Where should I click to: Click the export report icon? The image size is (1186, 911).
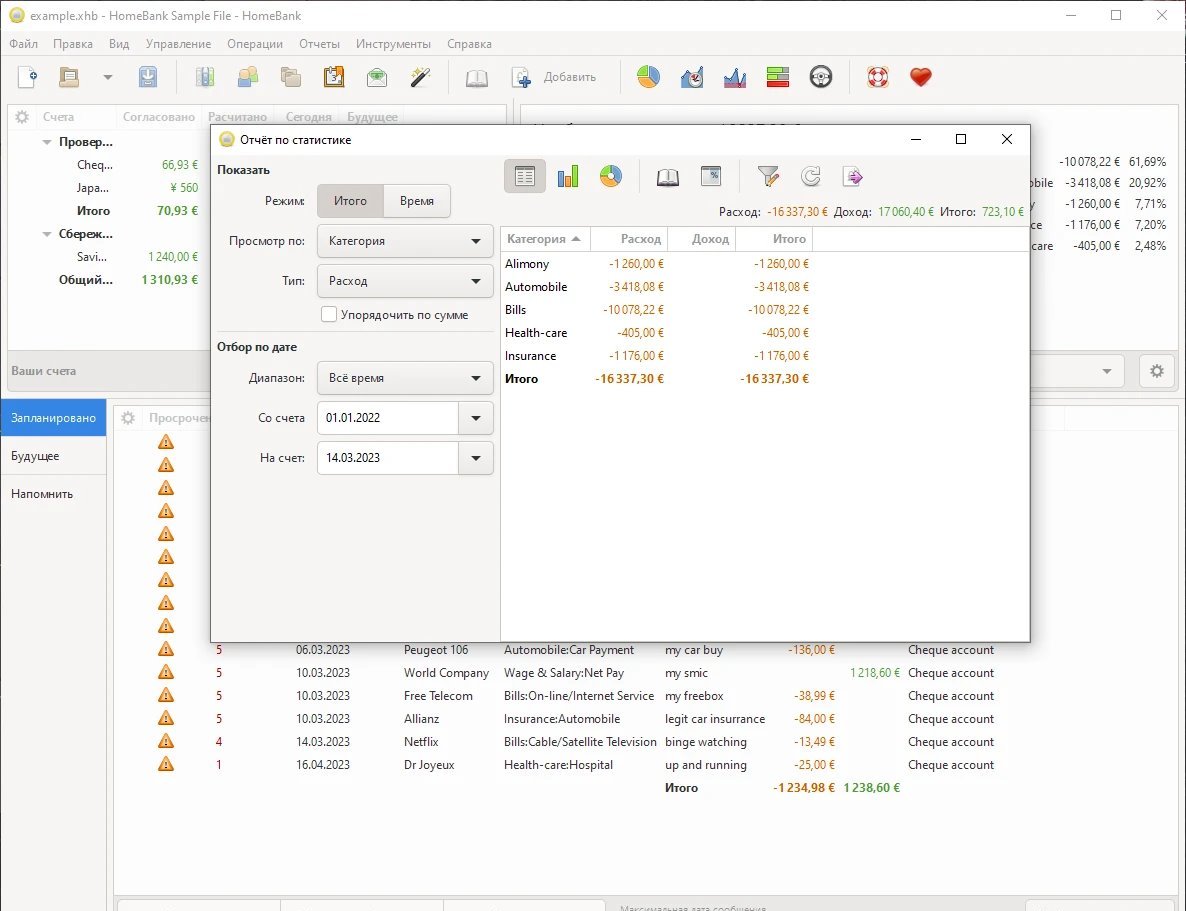coord(853,177)
